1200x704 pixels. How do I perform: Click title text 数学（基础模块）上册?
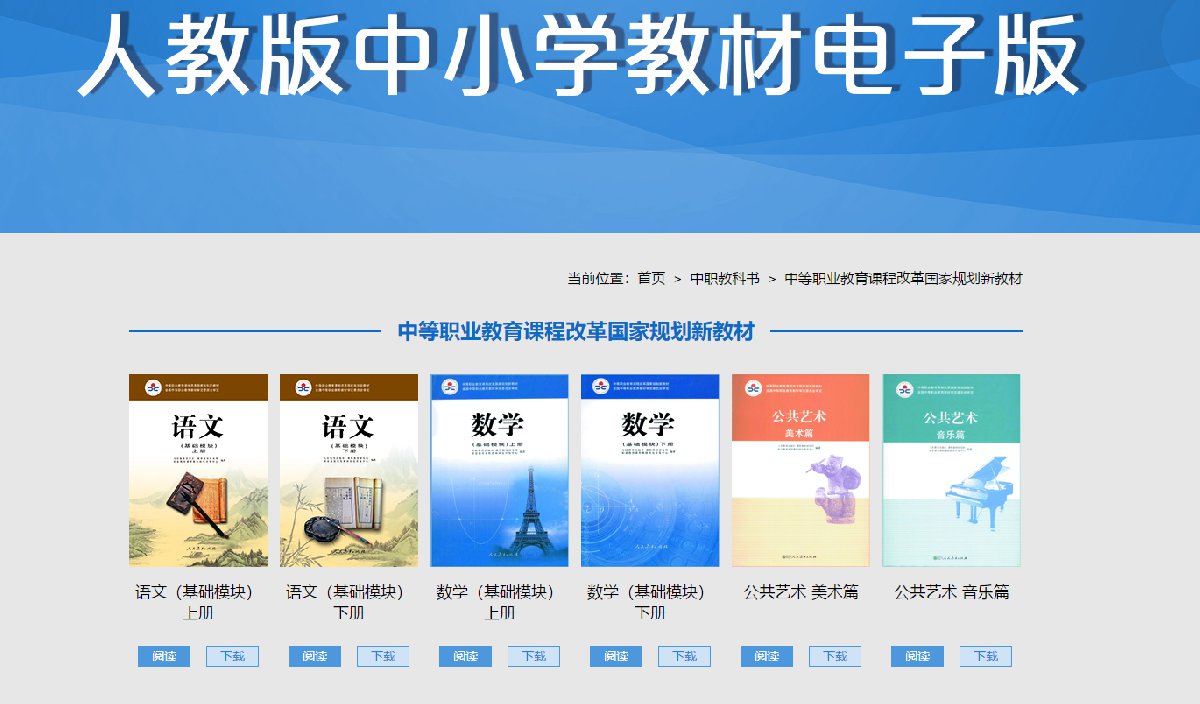point(497,602)
